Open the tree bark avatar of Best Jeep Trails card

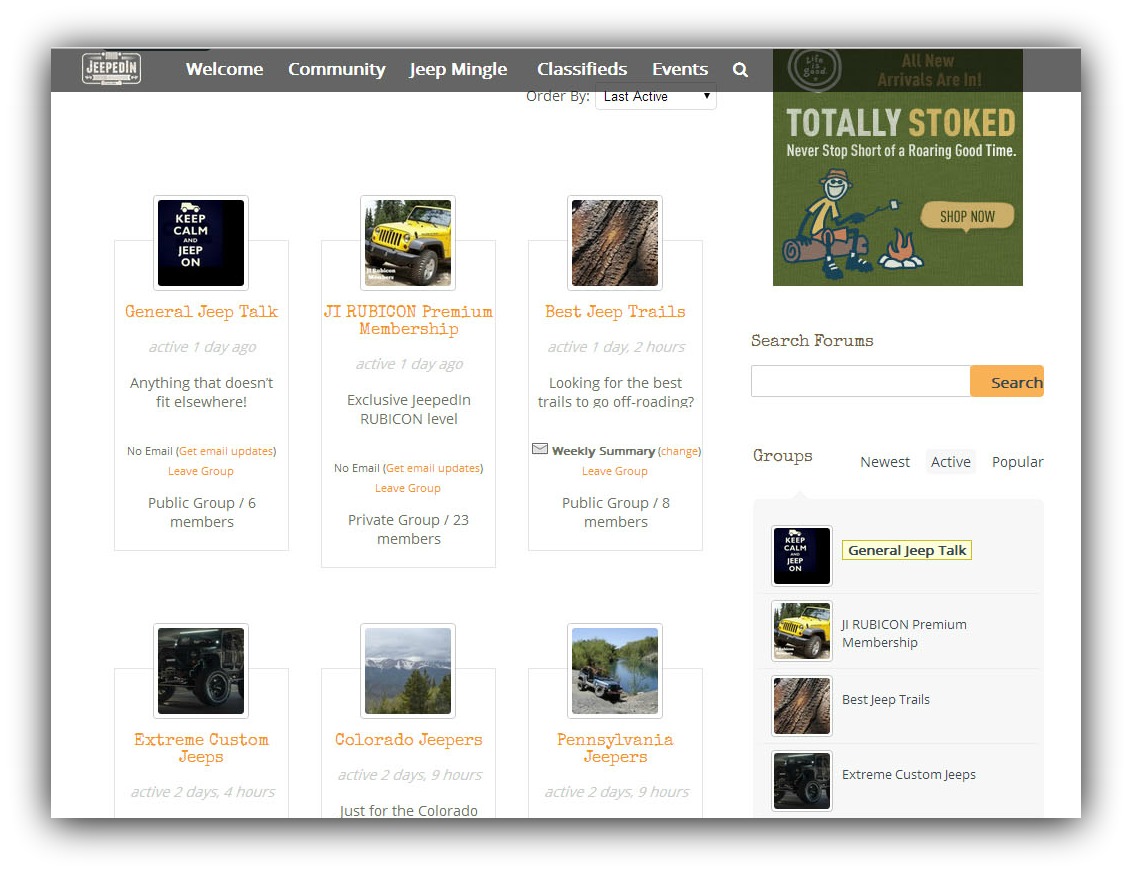[615, 243]
